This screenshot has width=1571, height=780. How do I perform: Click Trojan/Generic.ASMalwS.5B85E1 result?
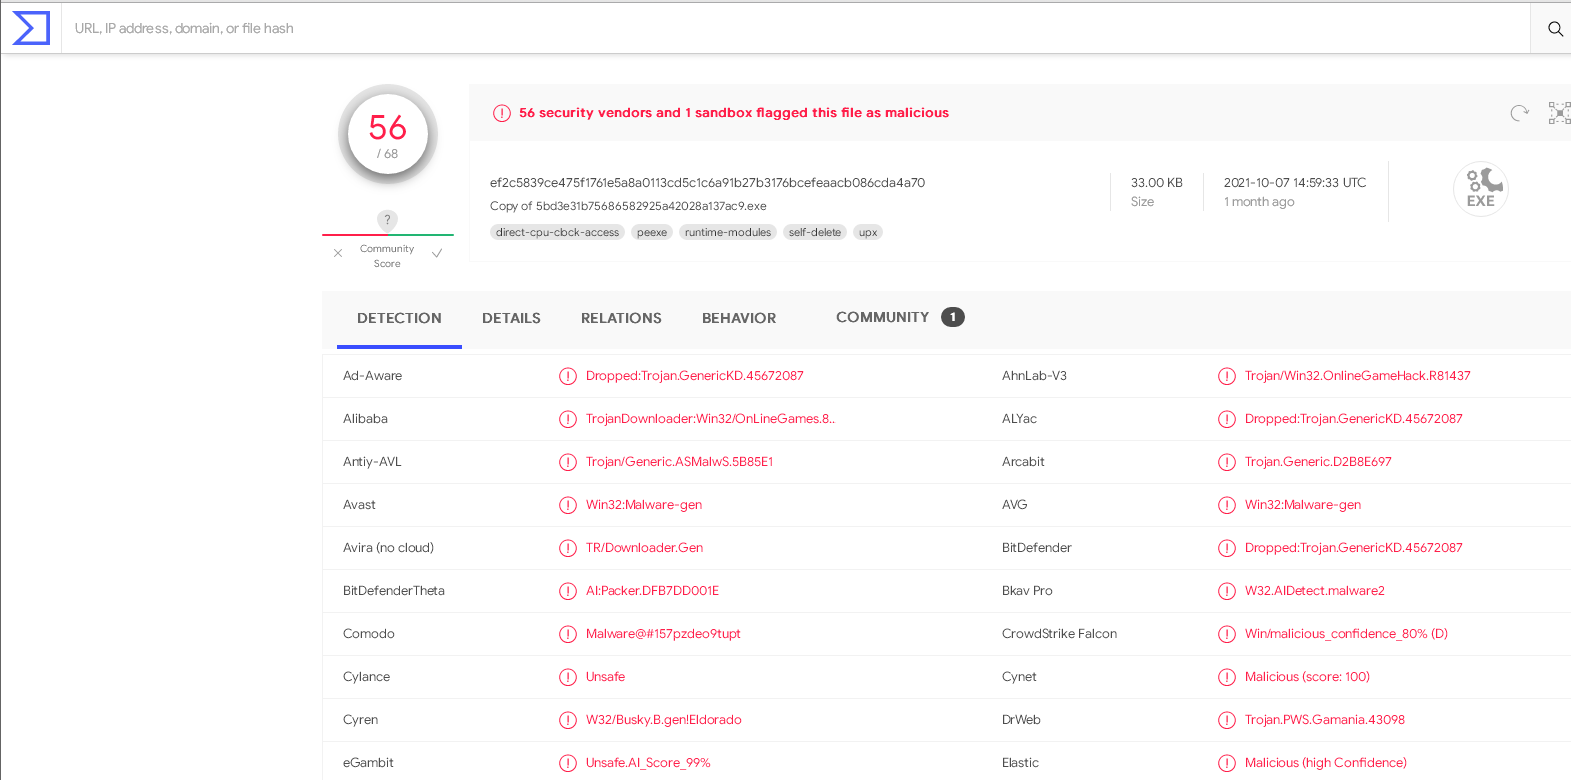[x=679, y=462]
